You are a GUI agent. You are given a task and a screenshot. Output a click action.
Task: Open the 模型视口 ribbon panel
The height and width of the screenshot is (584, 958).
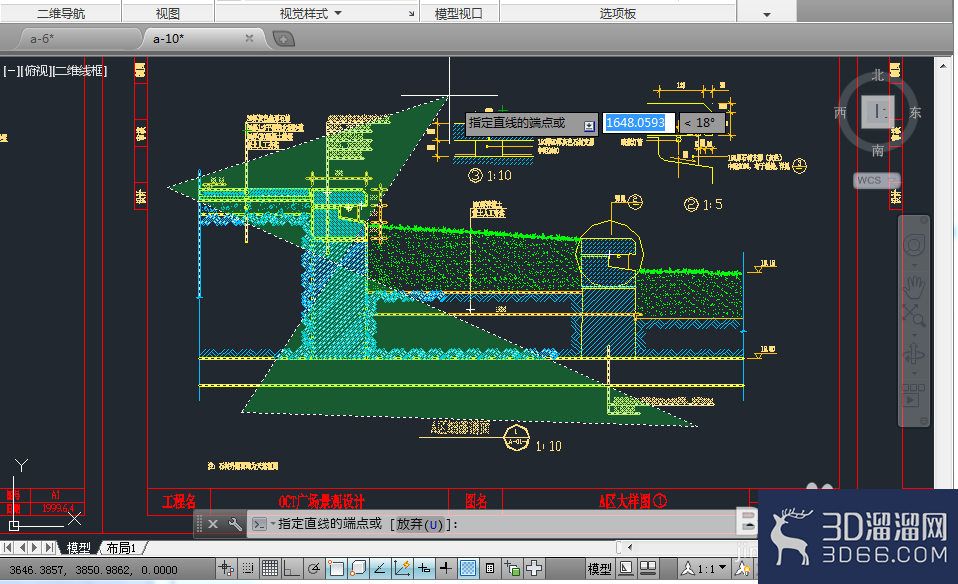pos(458,13)
